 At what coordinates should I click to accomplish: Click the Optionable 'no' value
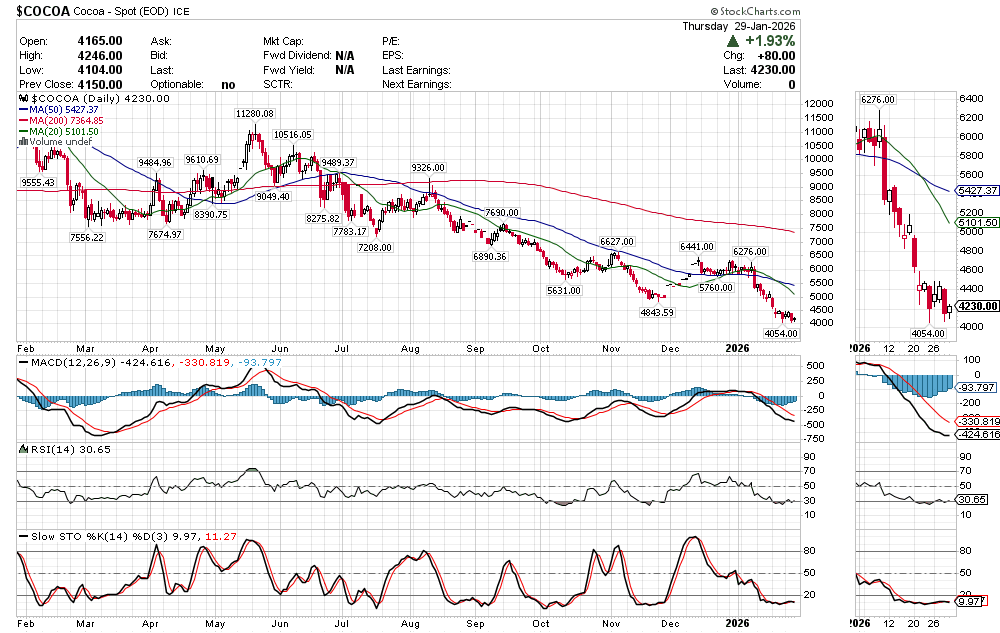tap(228, 85)
